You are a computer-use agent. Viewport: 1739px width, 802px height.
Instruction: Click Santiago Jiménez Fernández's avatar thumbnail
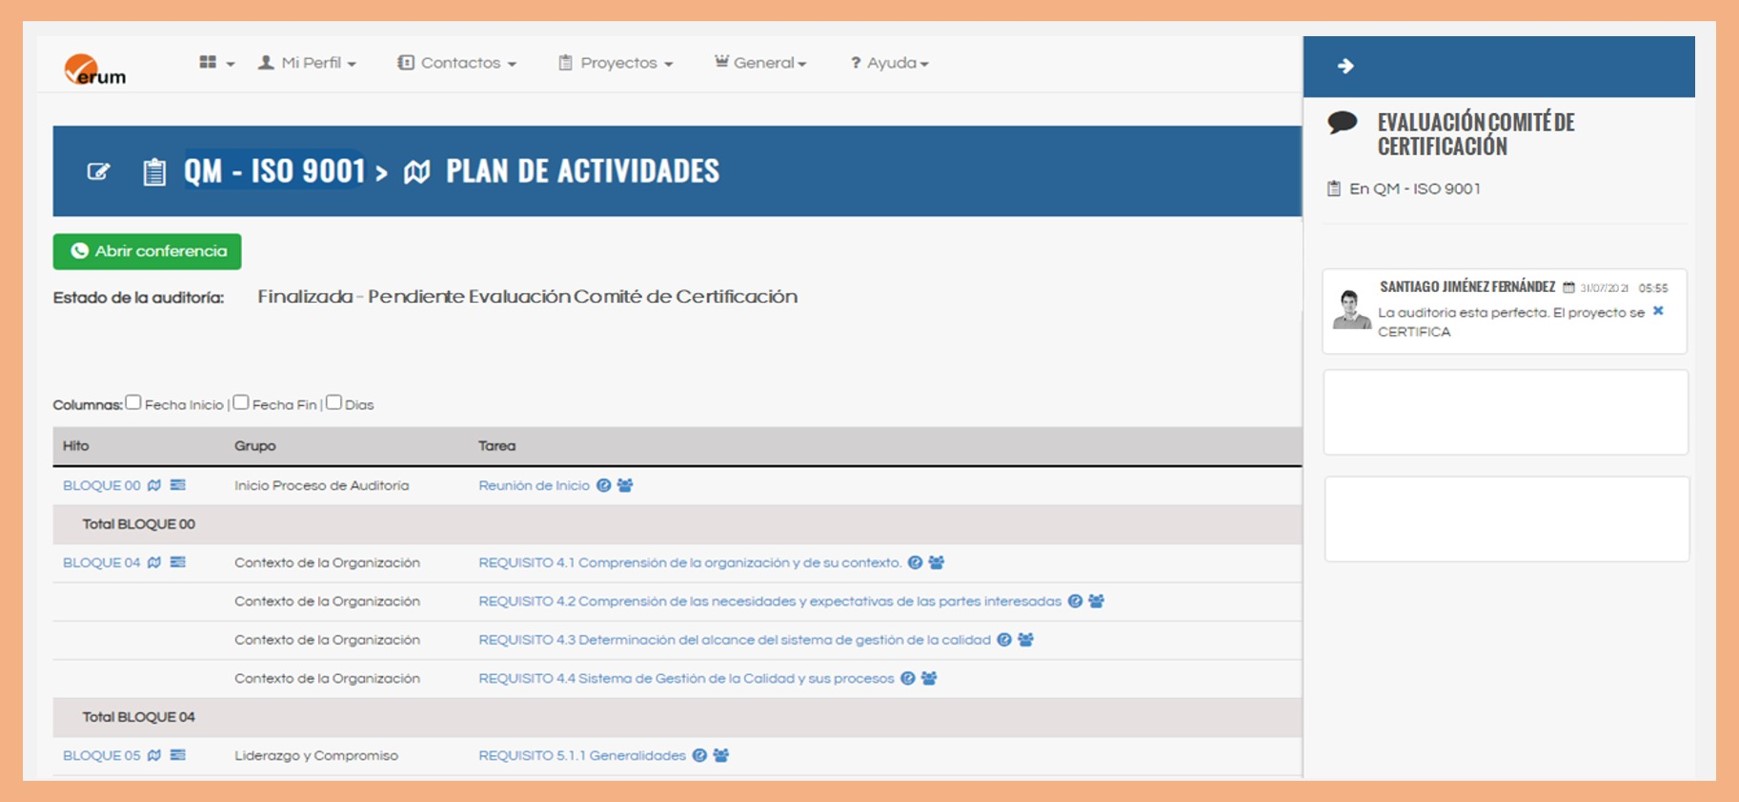pyautogui.click(x=1351, y=310)
